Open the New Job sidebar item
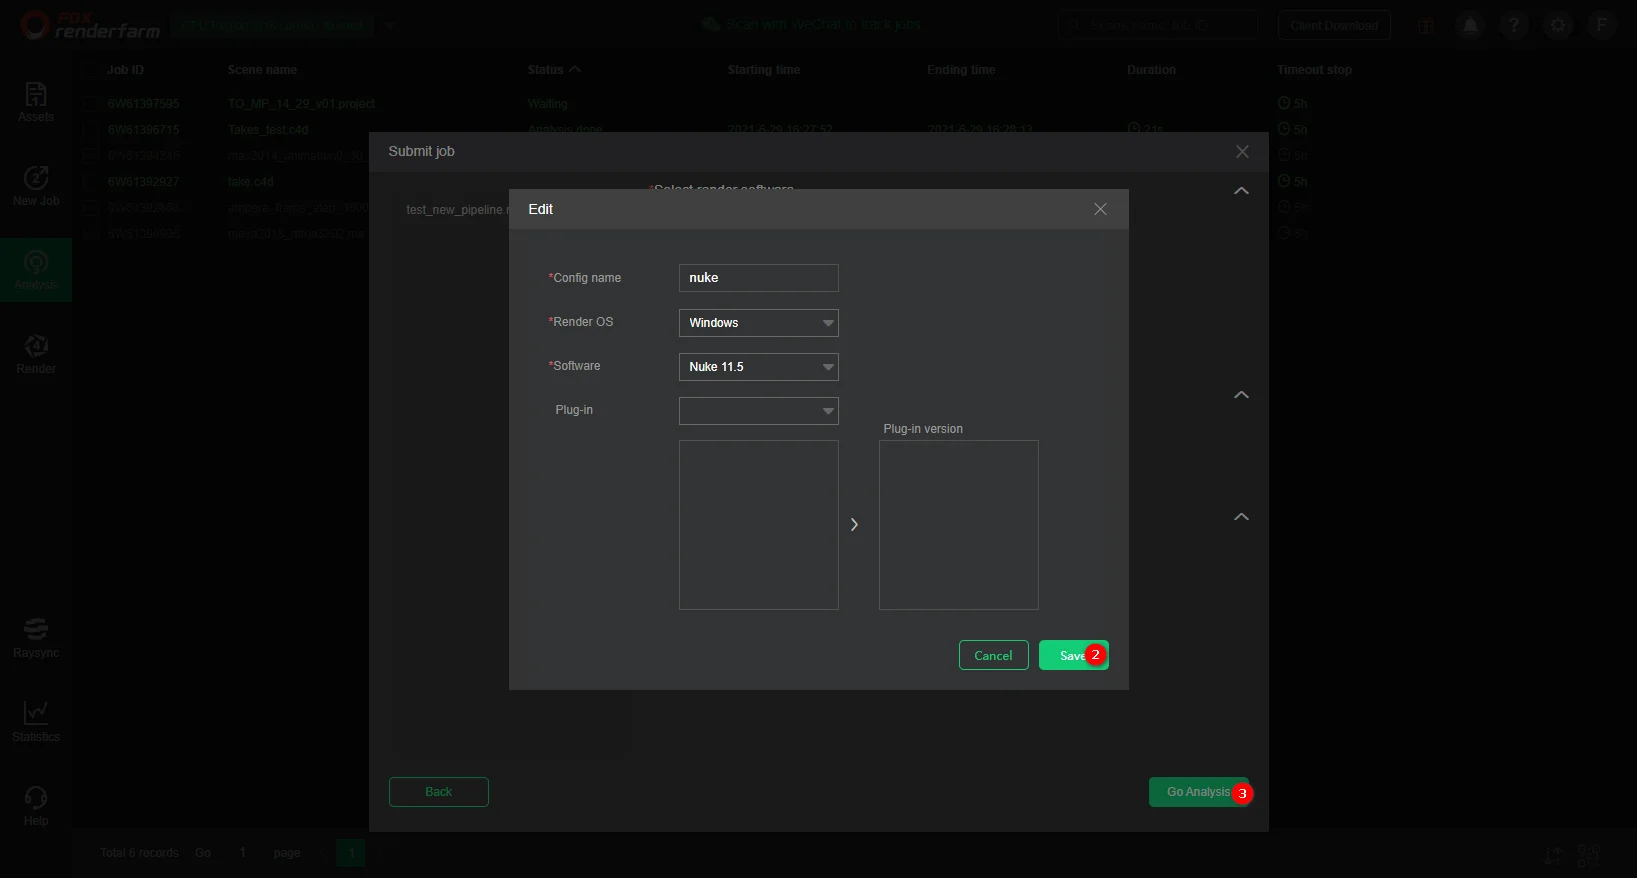This screenshot has height=878, width=1637. point(36,186)
